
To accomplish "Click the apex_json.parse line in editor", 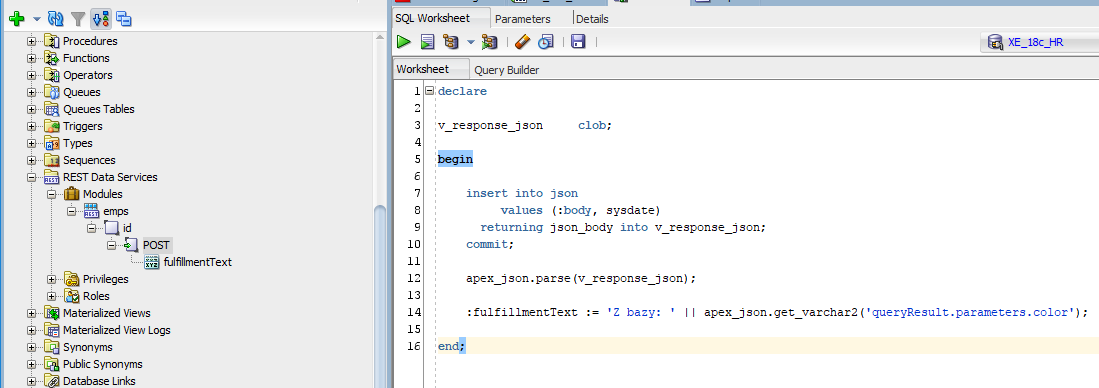I will coord(581,278).
